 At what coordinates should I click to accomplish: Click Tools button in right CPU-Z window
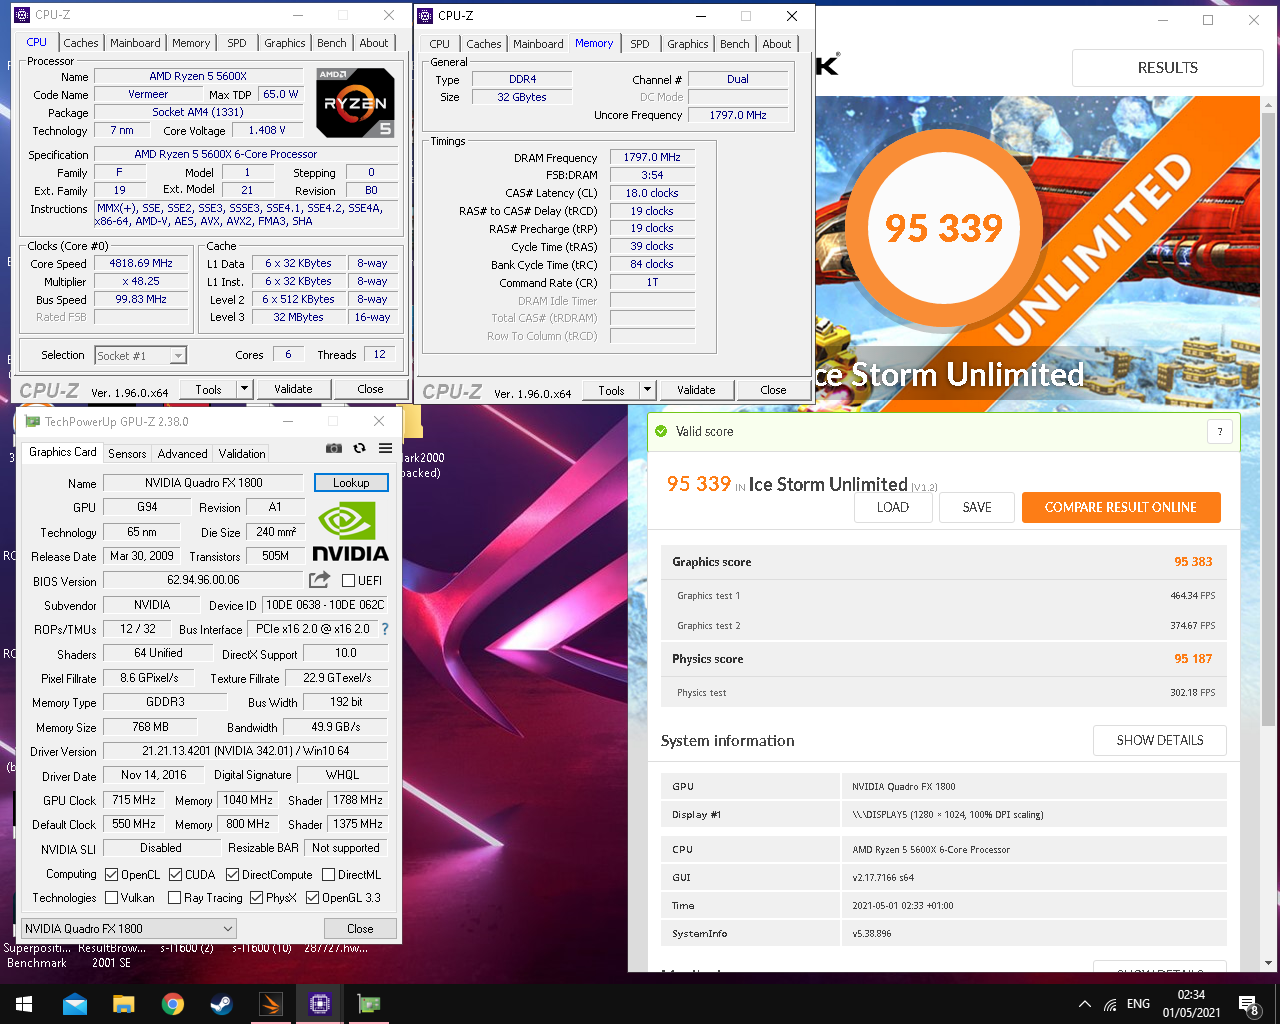pyautogui.click(x=611, y=390)
